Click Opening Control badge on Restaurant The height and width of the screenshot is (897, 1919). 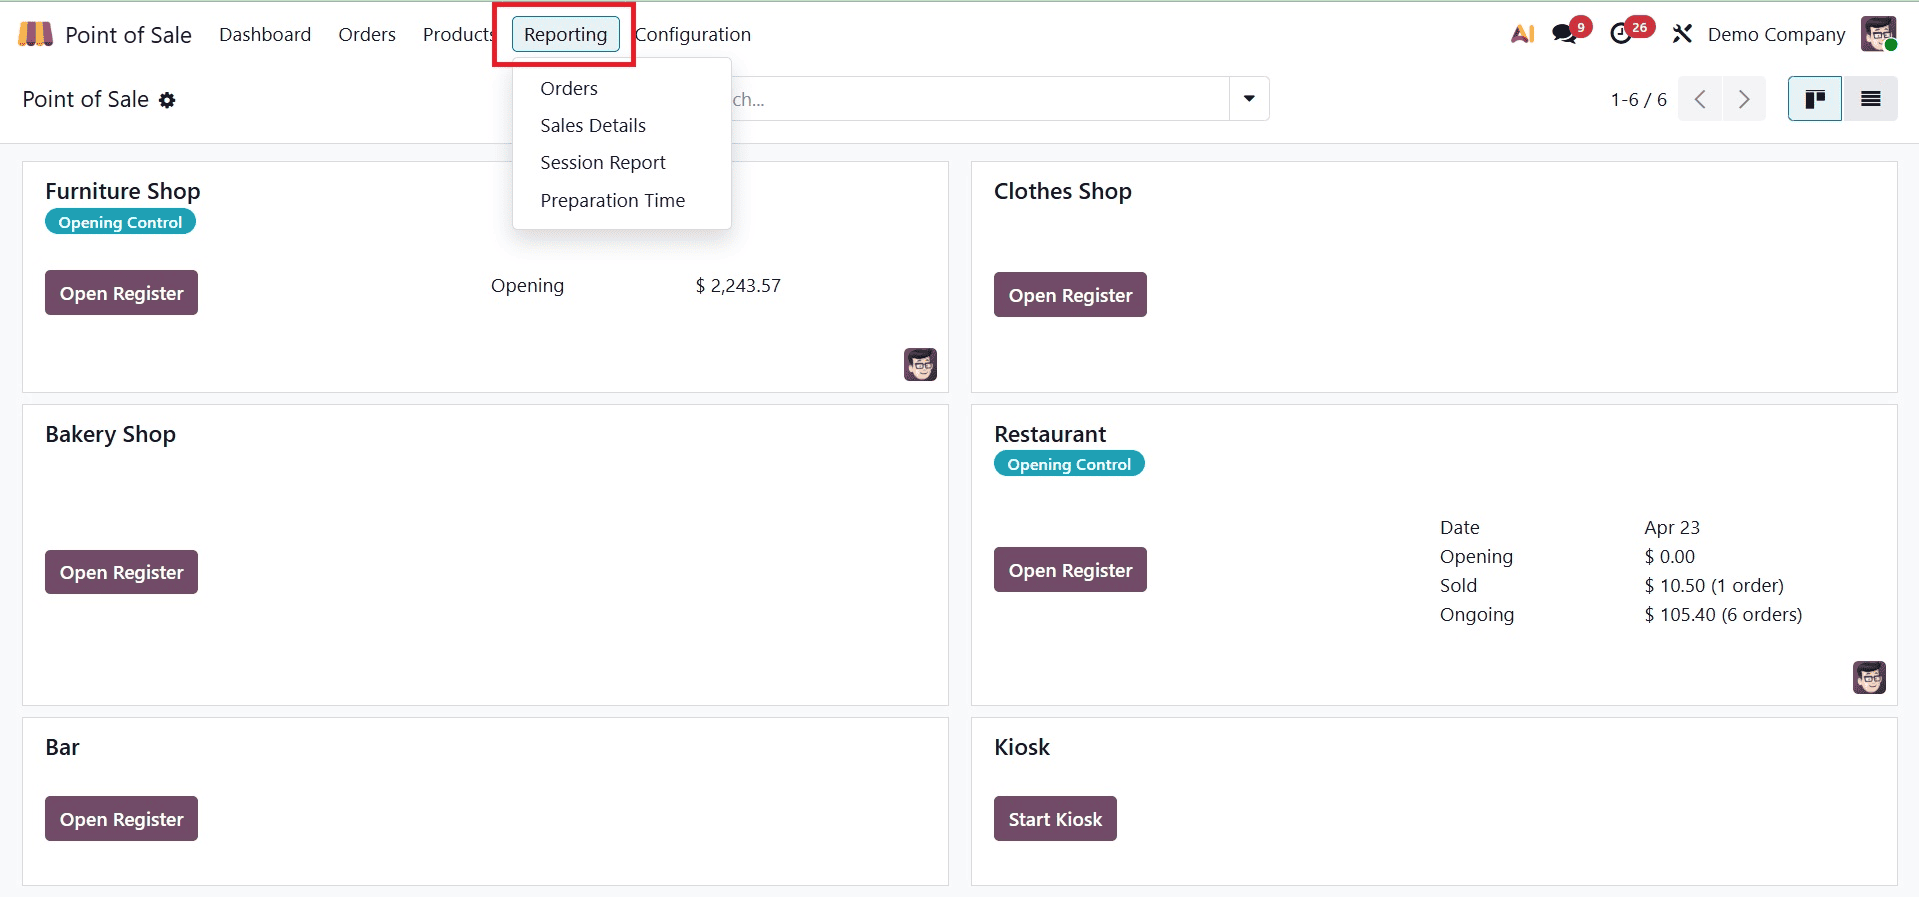pyautogui.click(x=1069, y=464)
